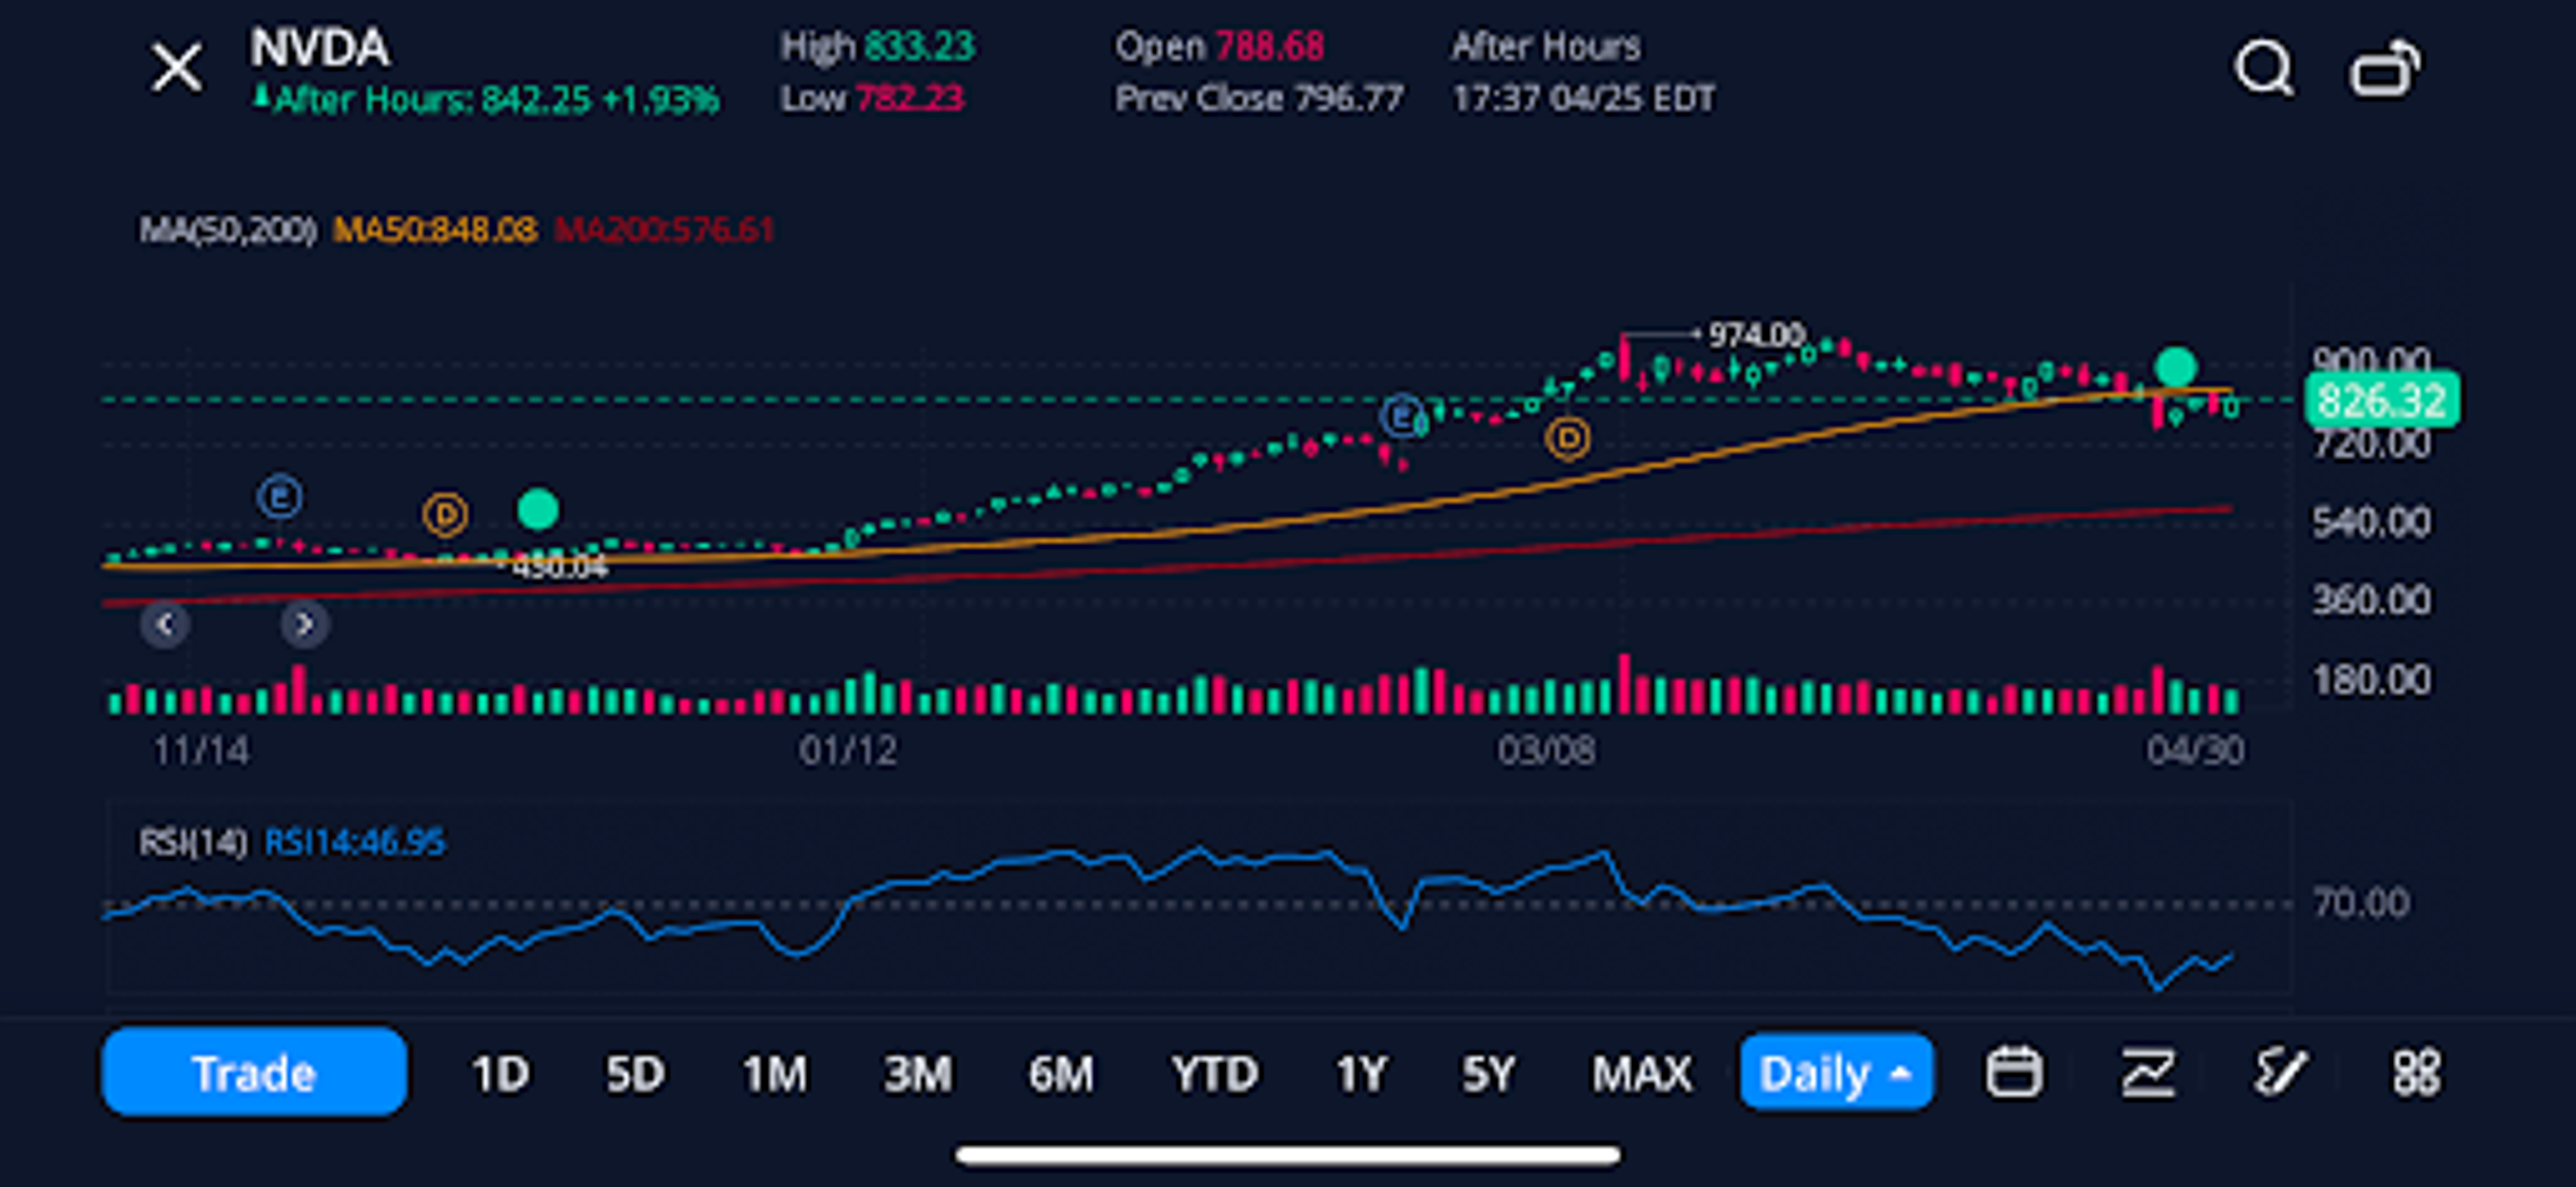2576x1187 pixels.
Task: Tap the blue E marker near 11/14
Action: (280, 497)
